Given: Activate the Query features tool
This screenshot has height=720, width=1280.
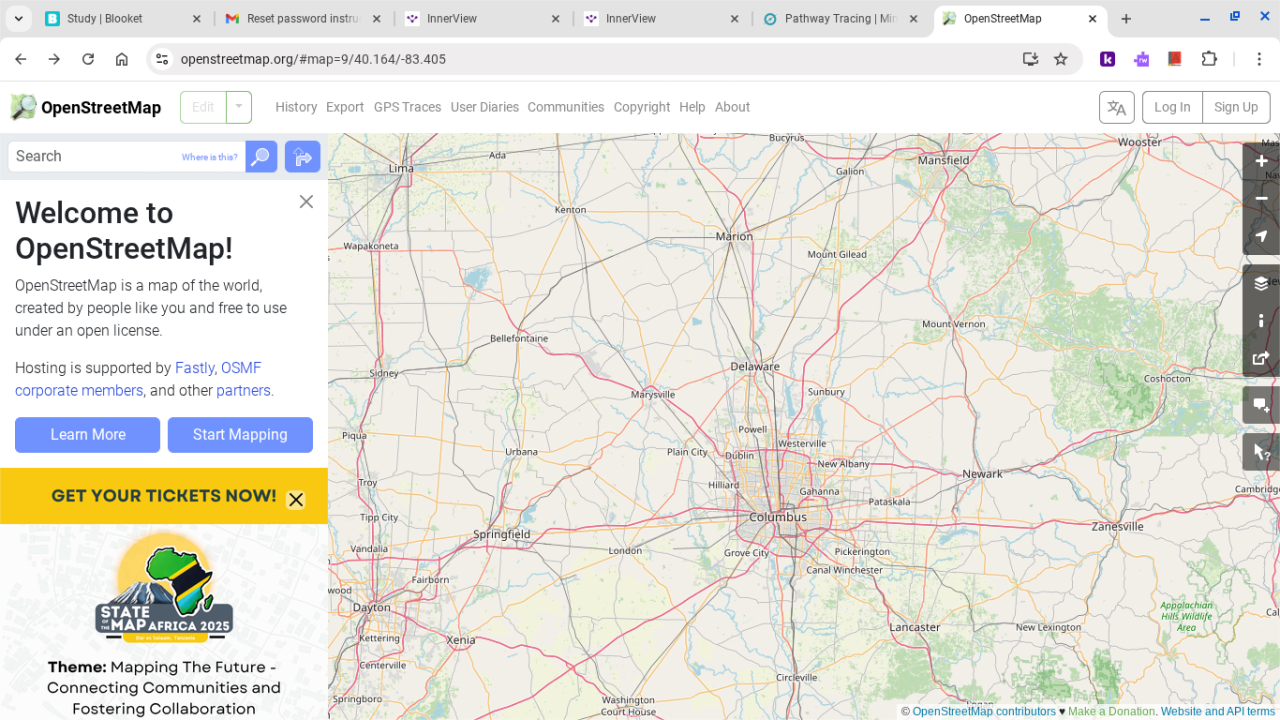Looking at the screenshot, I should coord(1261,452).
